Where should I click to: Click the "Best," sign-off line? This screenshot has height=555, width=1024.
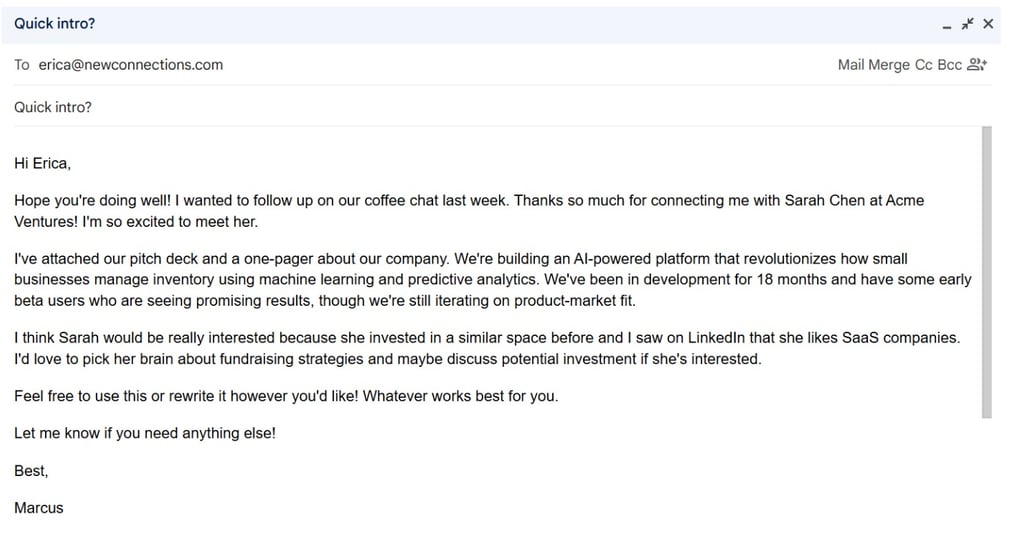pos(31,470)
